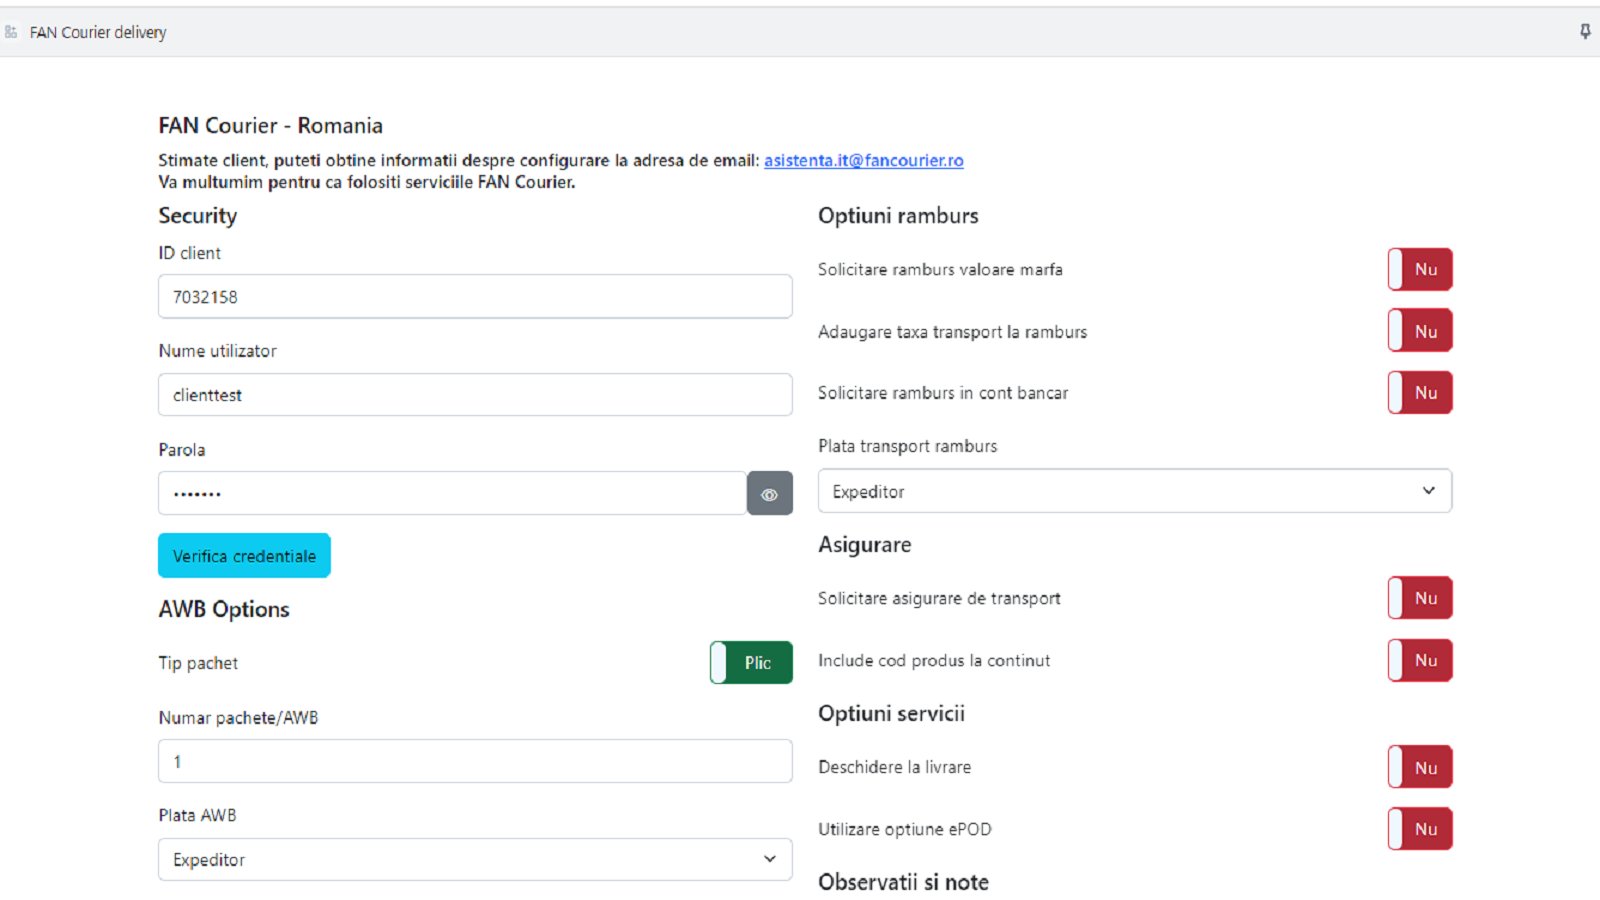This screenshot has width=1600, height=900.
Task: Click the AWB Options section heading
Action: [x=224, y=609]
